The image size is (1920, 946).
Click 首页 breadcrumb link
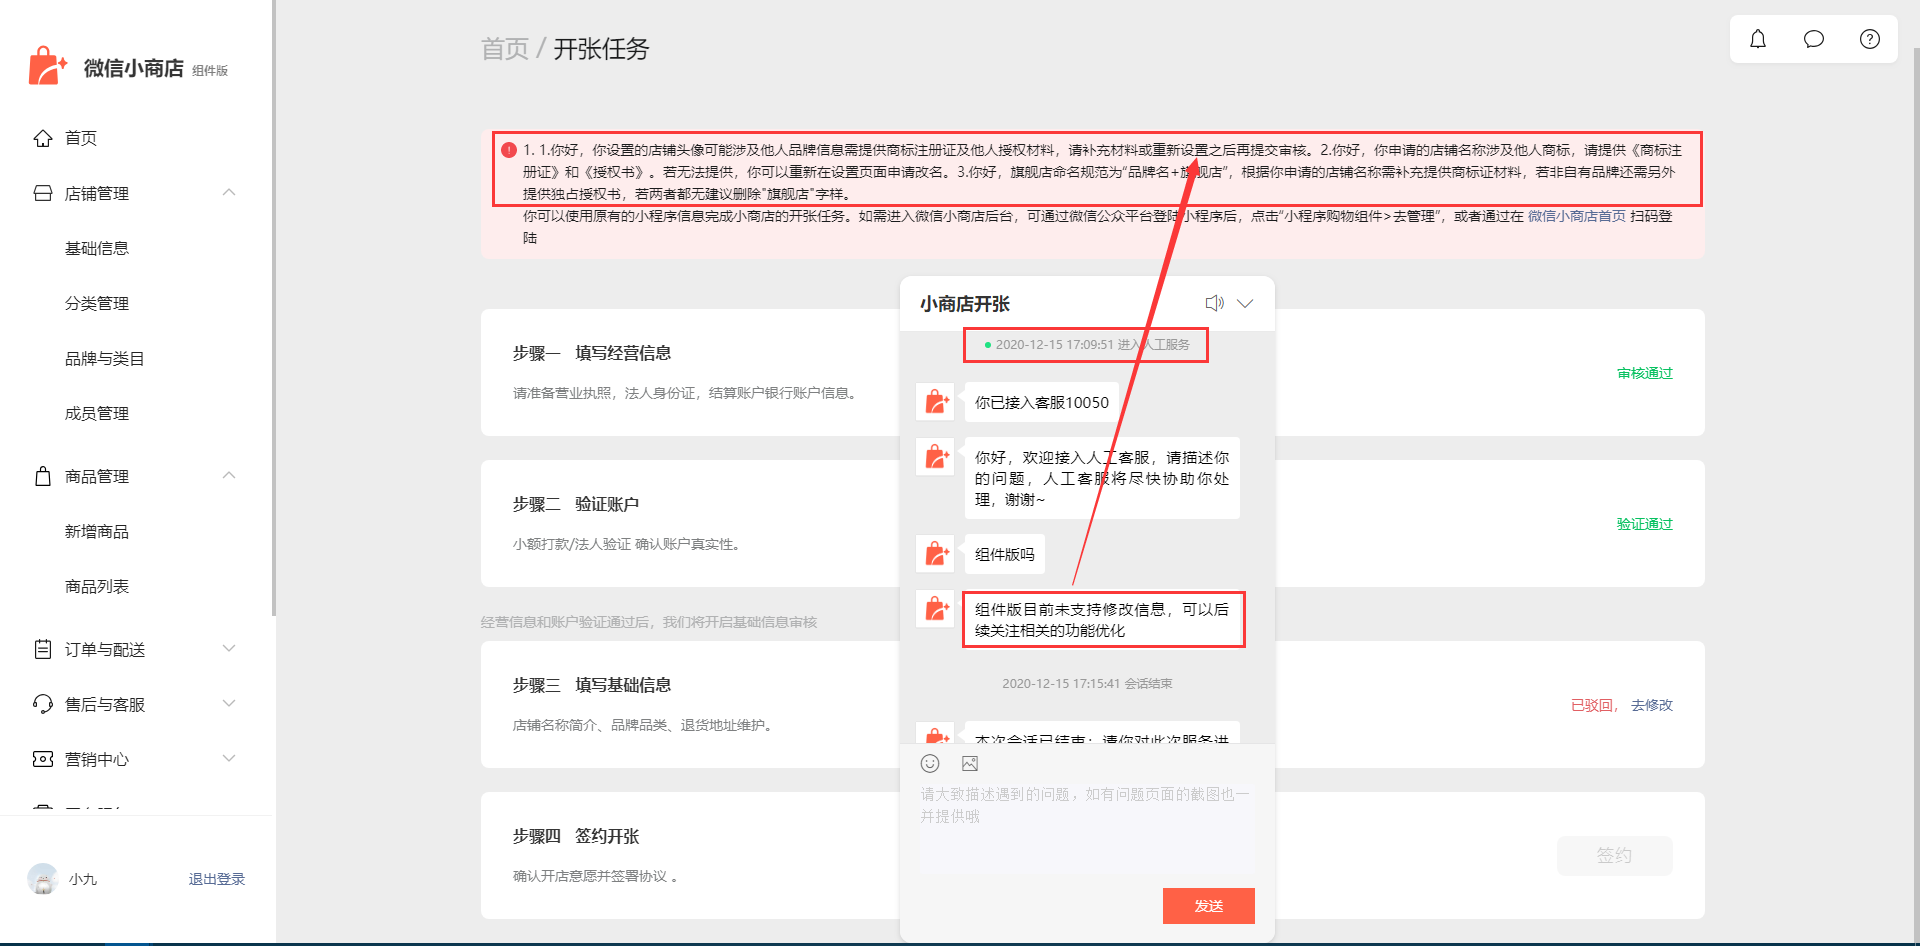pos(505,49)
